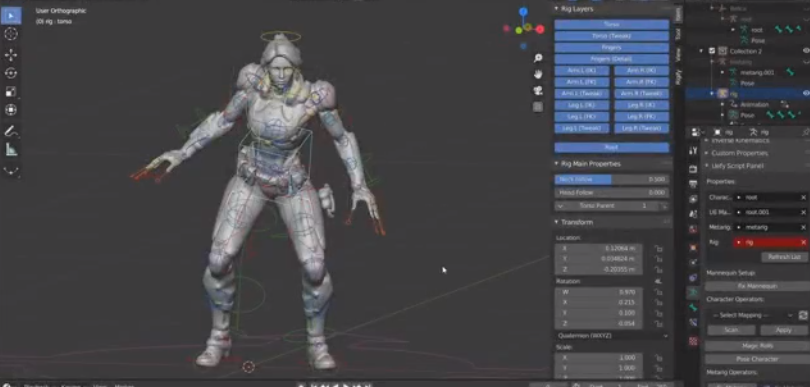810x387 pixels.
Task: Click the zoom magnifier viewport icon
Action: coord(538,58)
